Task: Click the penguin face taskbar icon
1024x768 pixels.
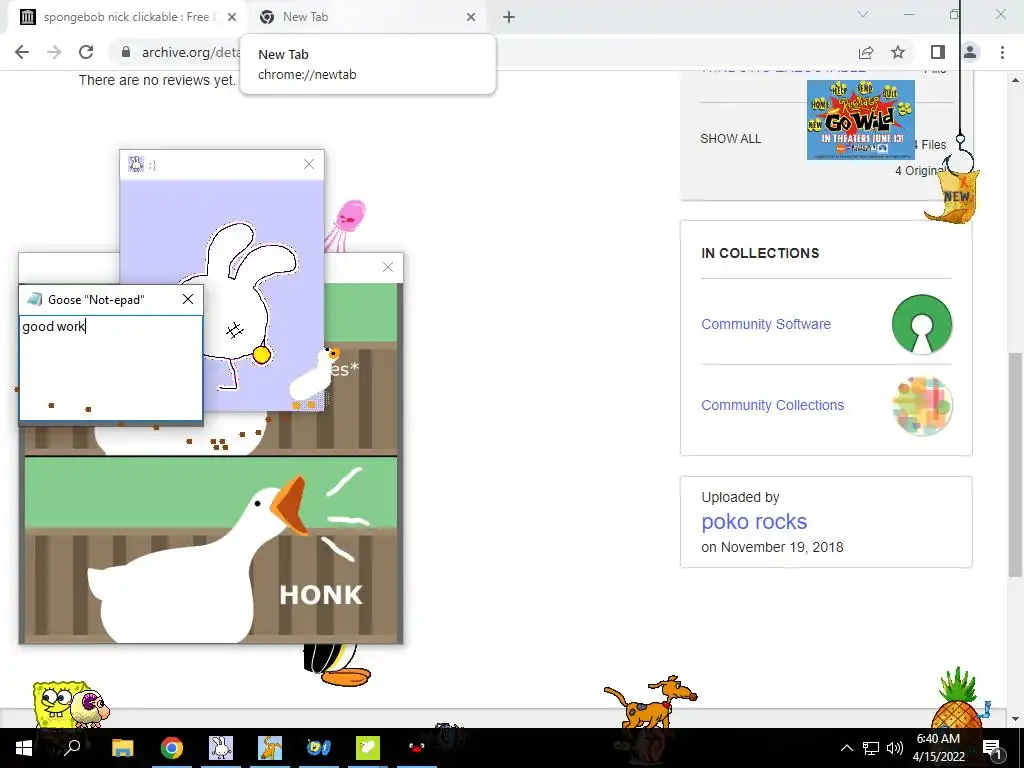Action: (x=417, y=748)
